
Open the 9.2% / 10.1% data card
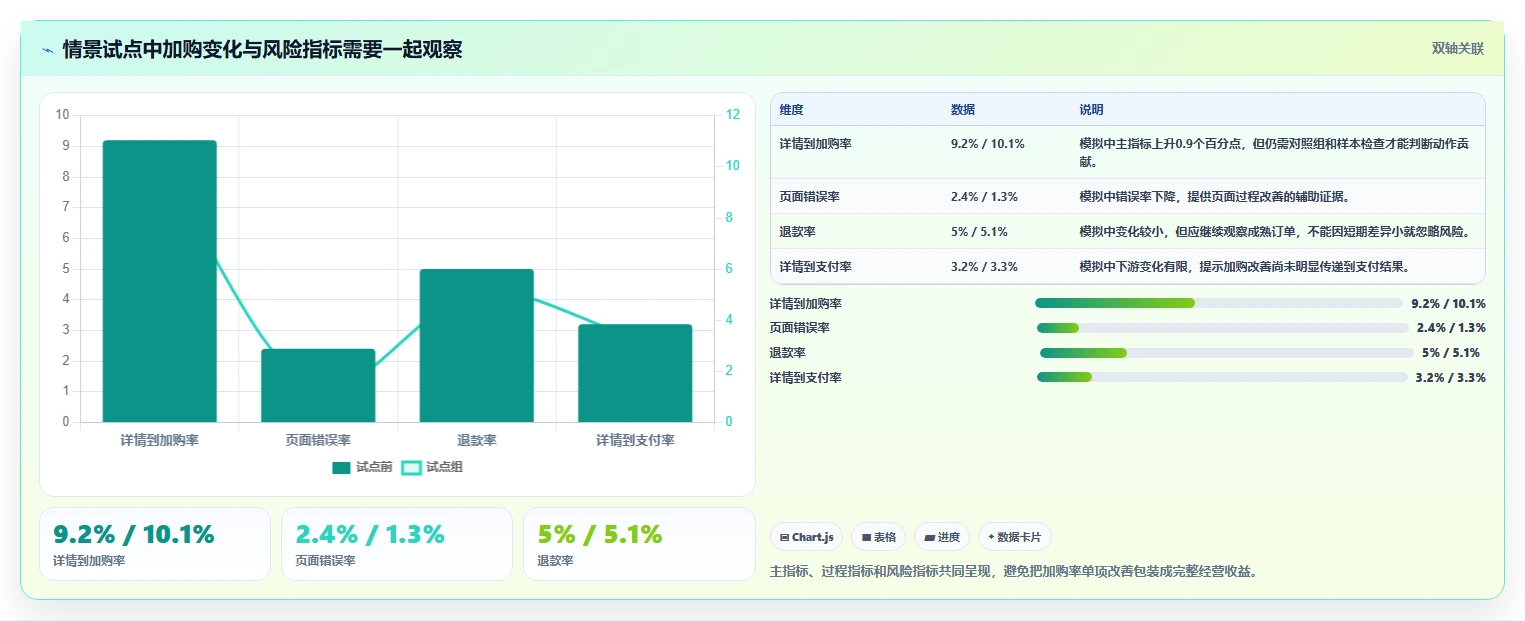tap(155, 544)
